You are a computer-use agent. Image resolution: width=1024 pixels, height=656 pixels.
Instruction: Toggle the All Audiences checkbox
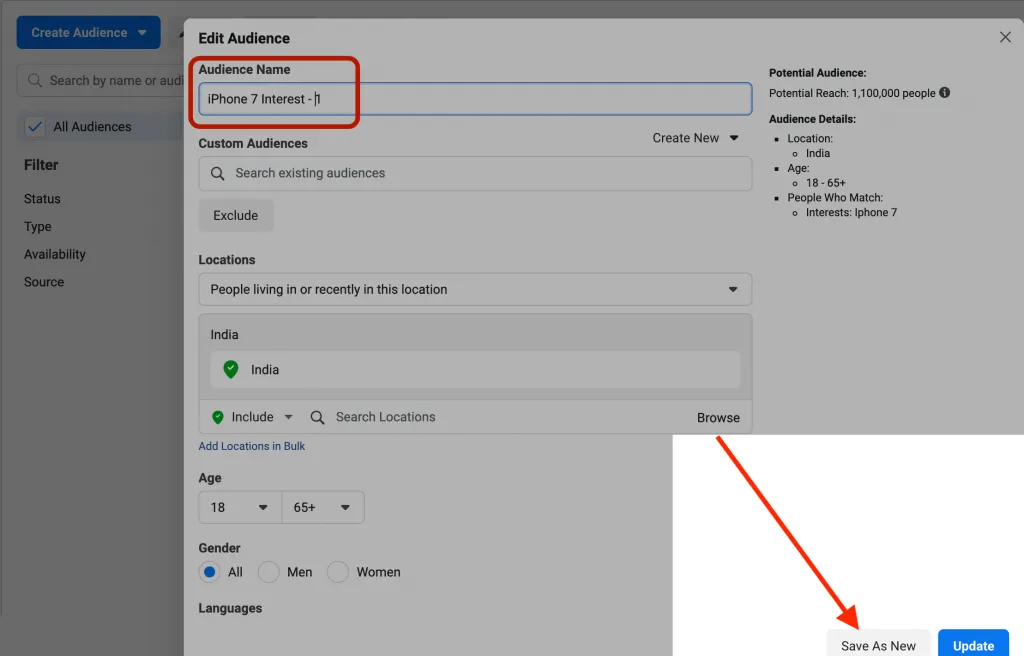click(35, 127)
